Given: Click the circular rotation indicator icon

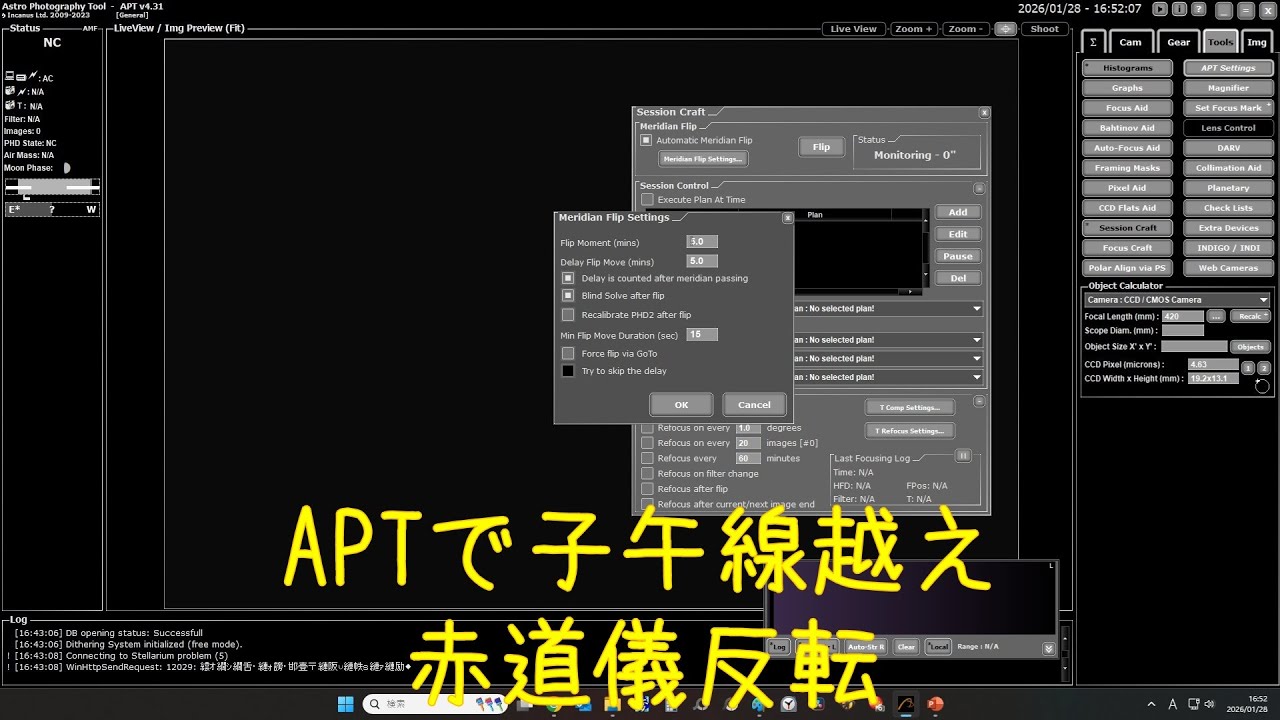Looking at the screenshot, I should 1261,386.
